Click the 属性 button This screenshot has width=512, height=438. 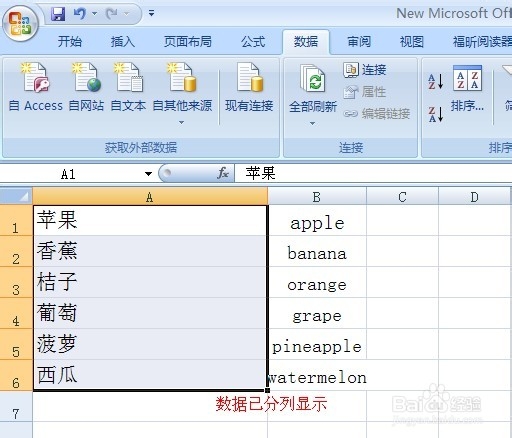point(365,92)
